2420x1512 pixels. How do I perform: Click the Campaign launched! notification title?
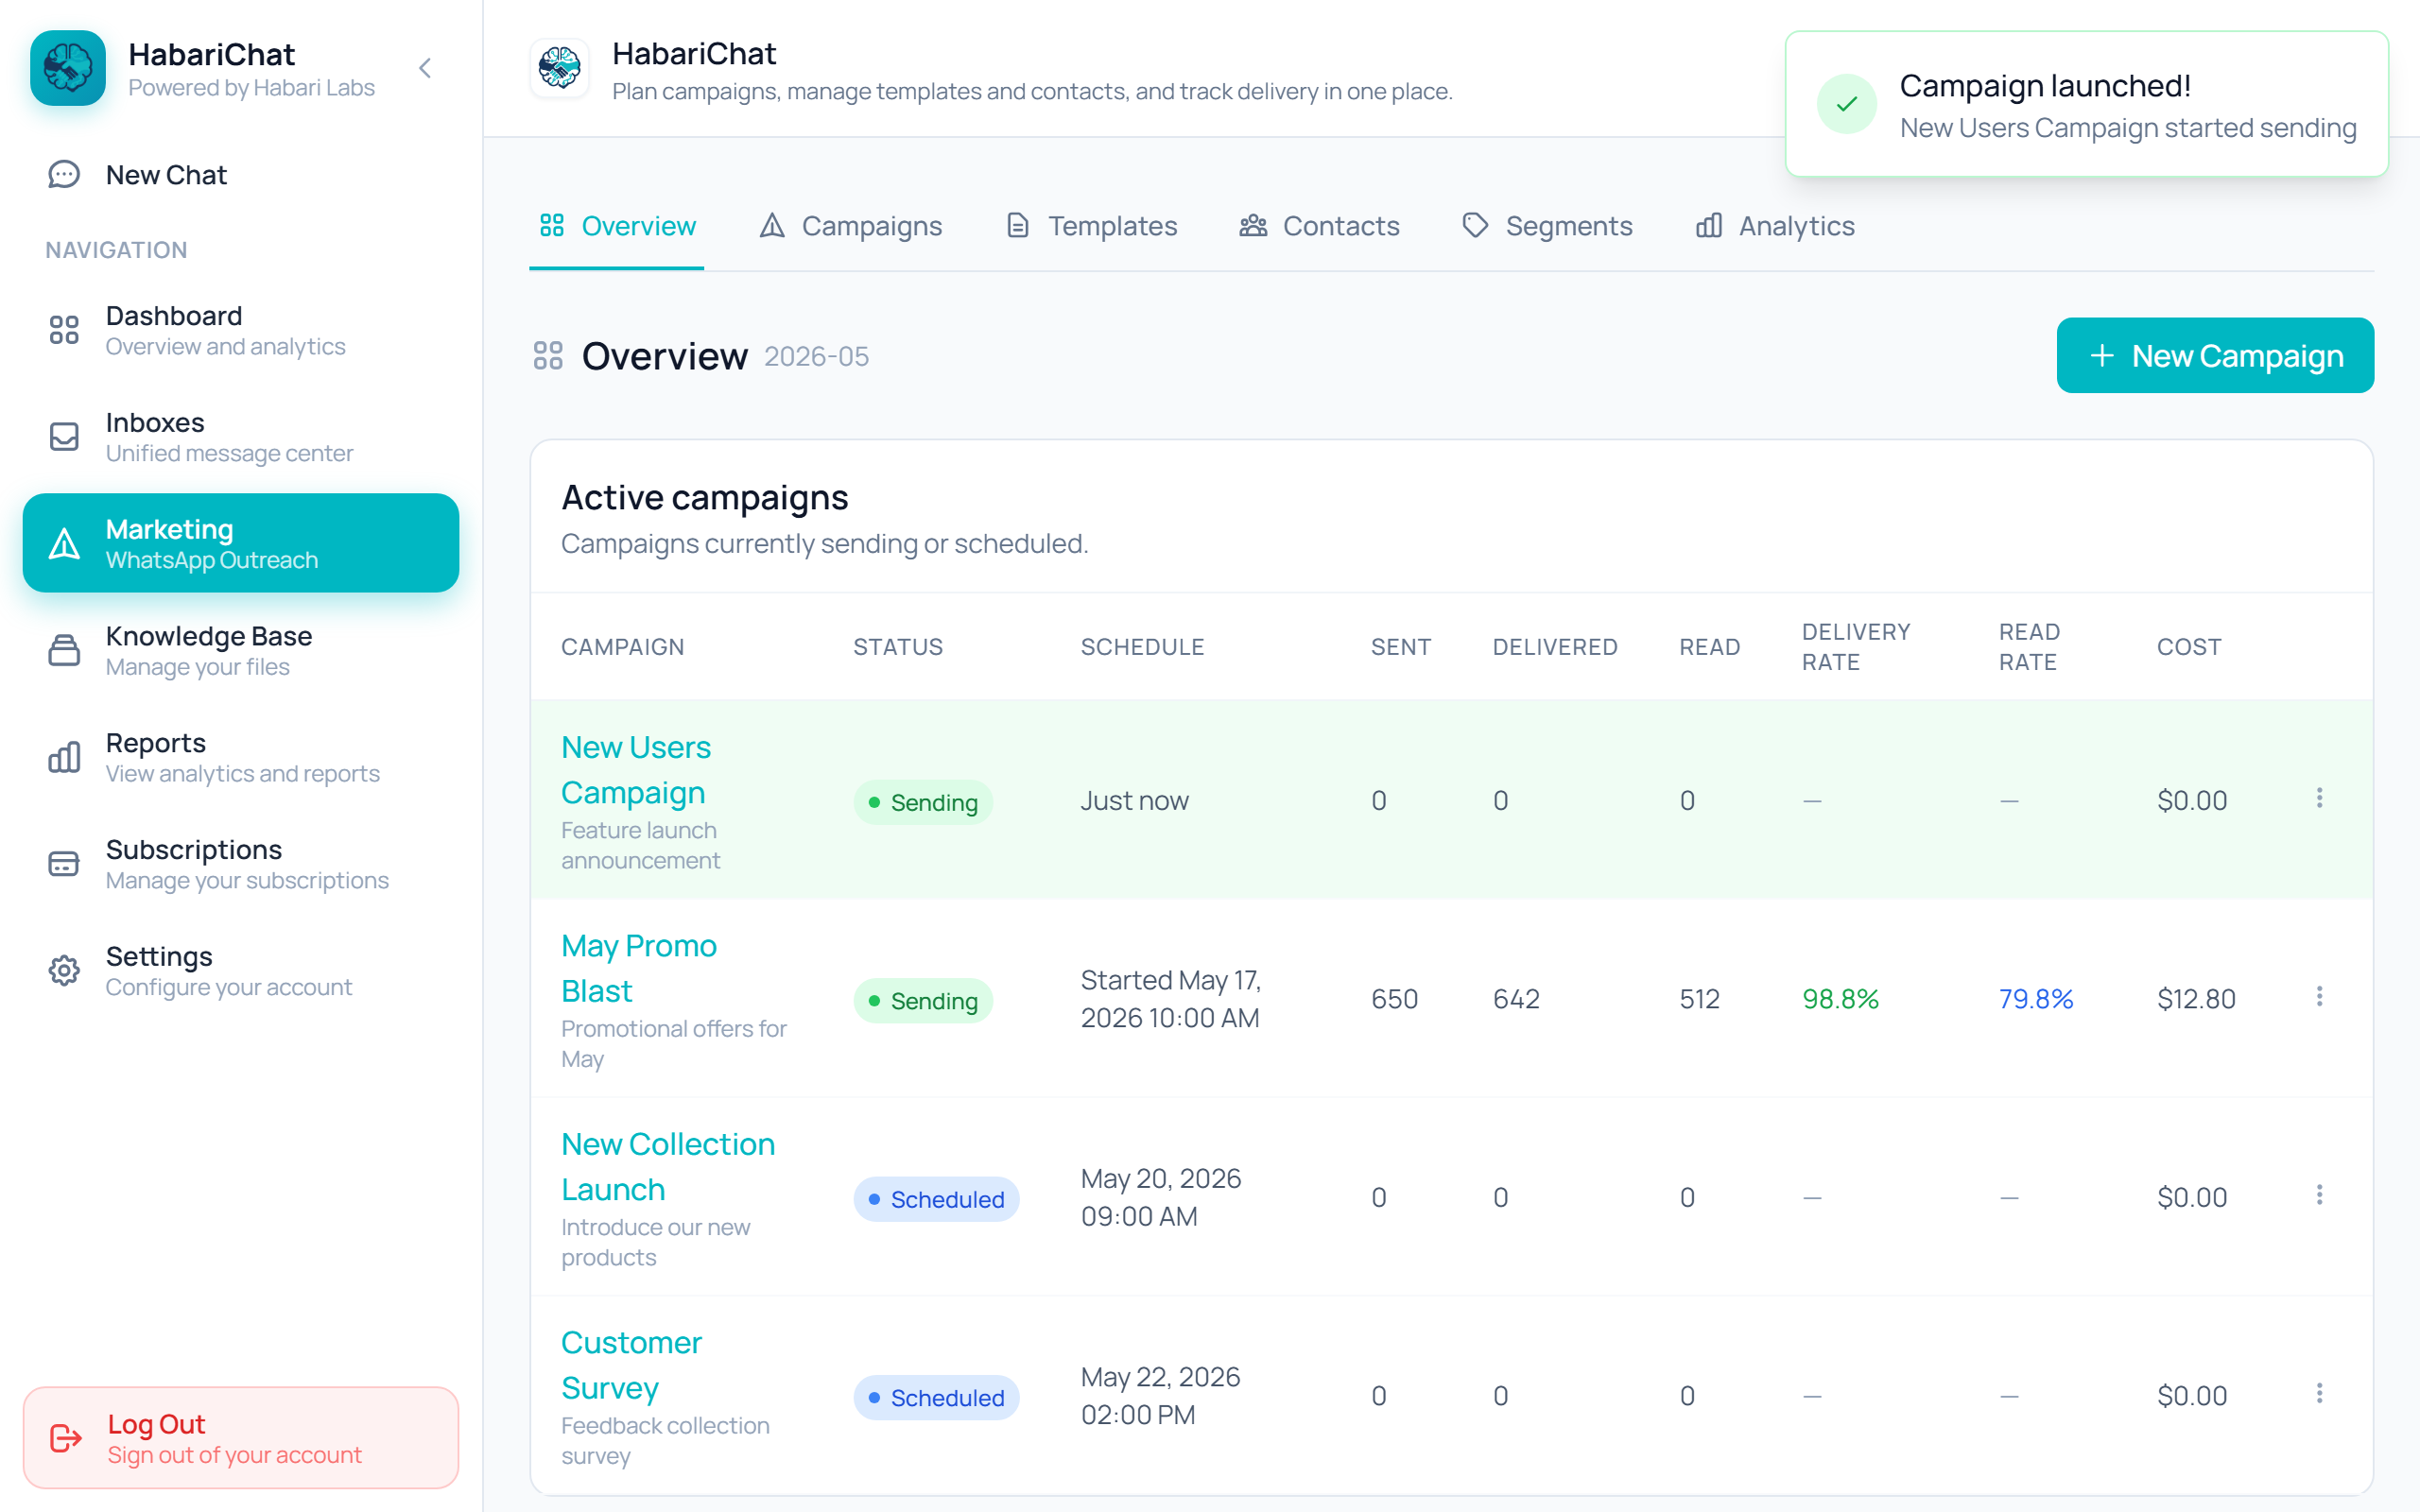2045,86
